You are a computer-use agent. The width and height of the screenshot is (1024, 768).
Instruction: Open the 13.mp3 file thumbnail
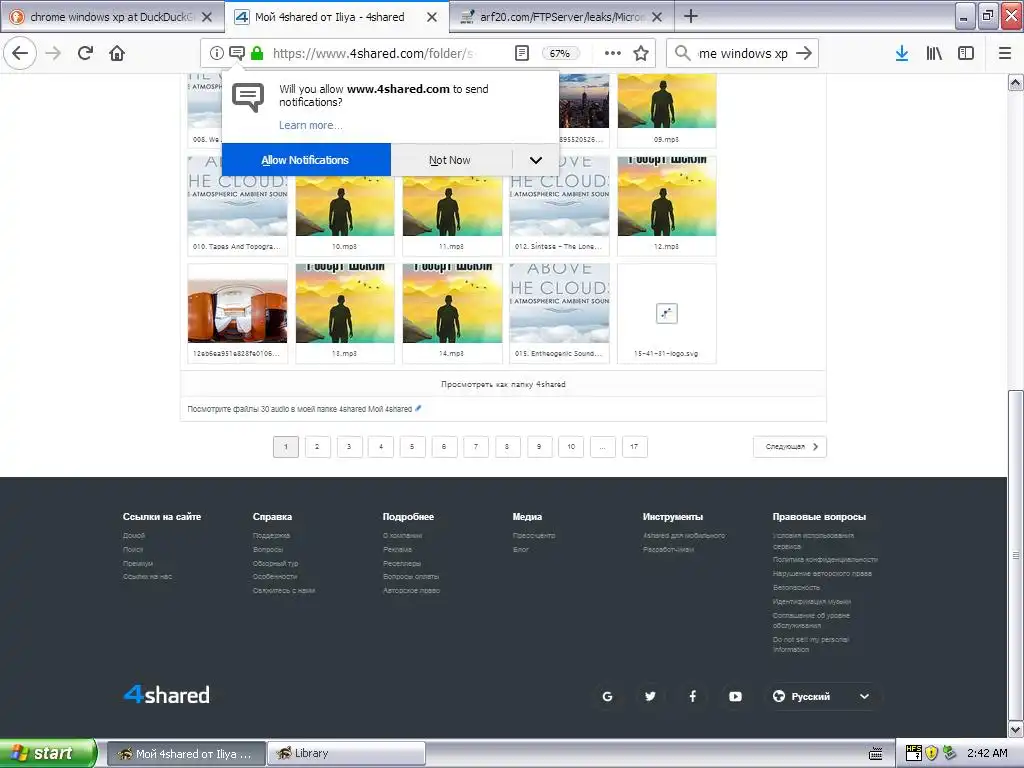345,313
